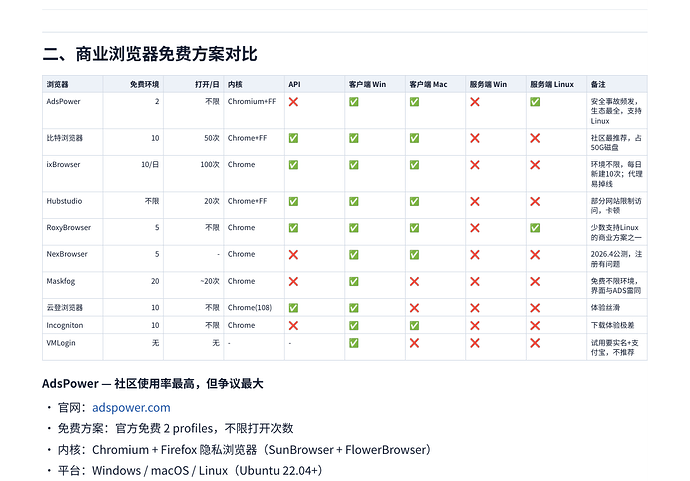The height and width of the screenshot is (481, 690).
Task: Click Maskfog's 客户端 Mac red cross
Action: pos(414,281)
